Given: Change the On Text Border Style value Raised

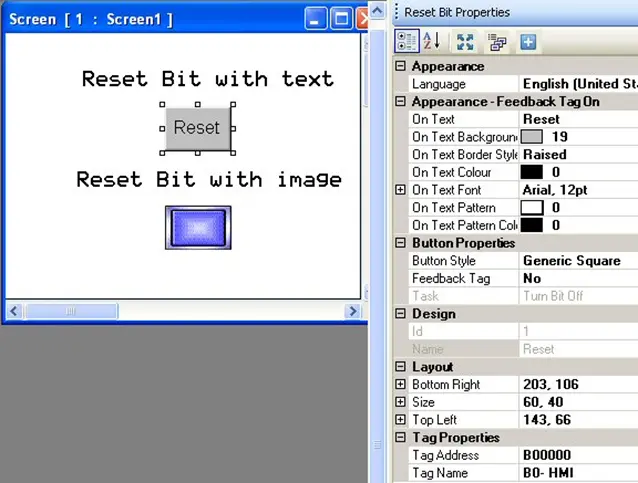Looking at the screenshot, I should (x=579, y=155).
